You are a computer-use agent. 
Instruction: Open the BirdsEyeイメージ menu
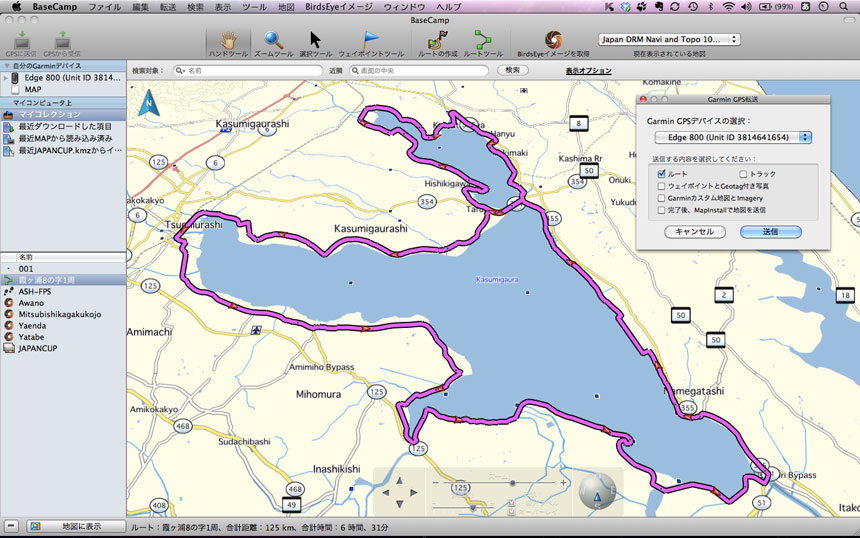338,7
